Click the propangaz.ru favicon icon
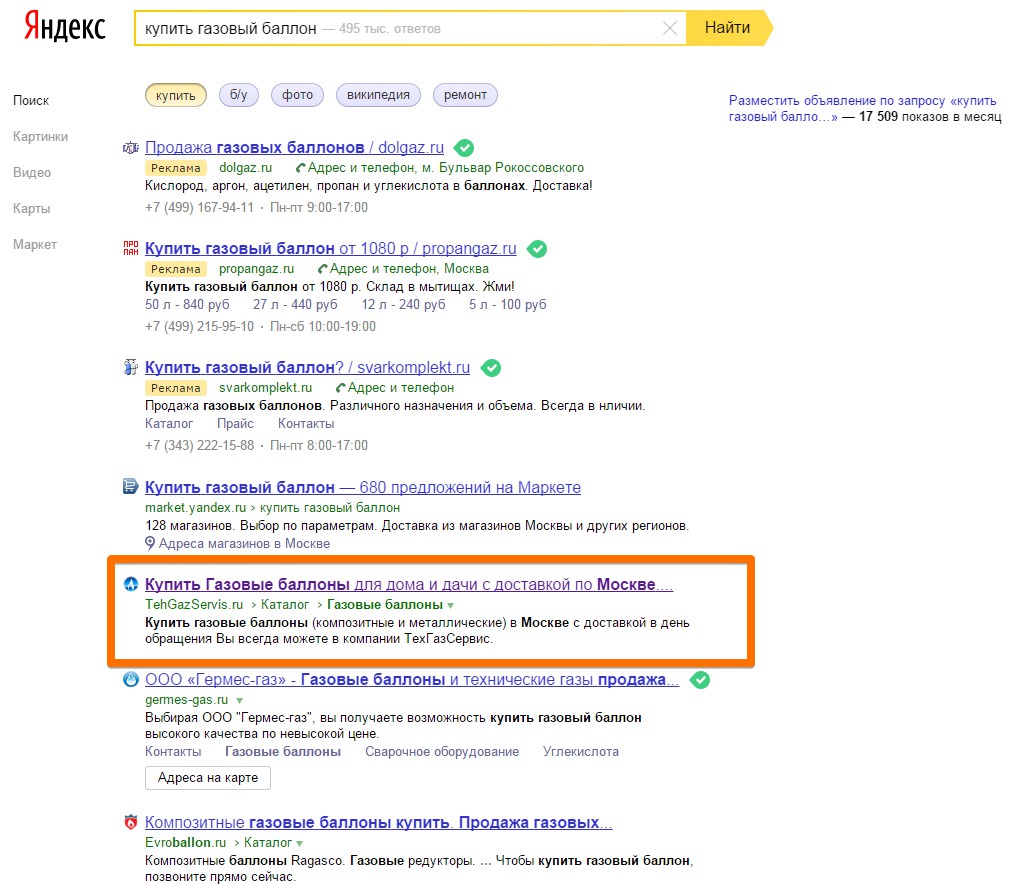This screenshot has width=1031, height=885. [131, 248]
